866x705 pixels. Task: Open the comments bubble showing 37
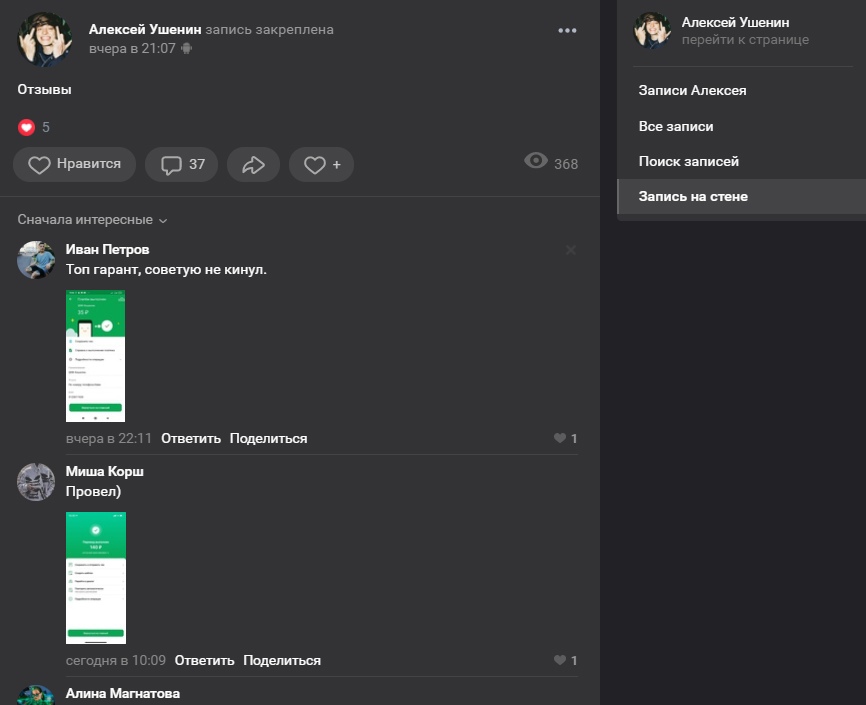pos(181,165)
